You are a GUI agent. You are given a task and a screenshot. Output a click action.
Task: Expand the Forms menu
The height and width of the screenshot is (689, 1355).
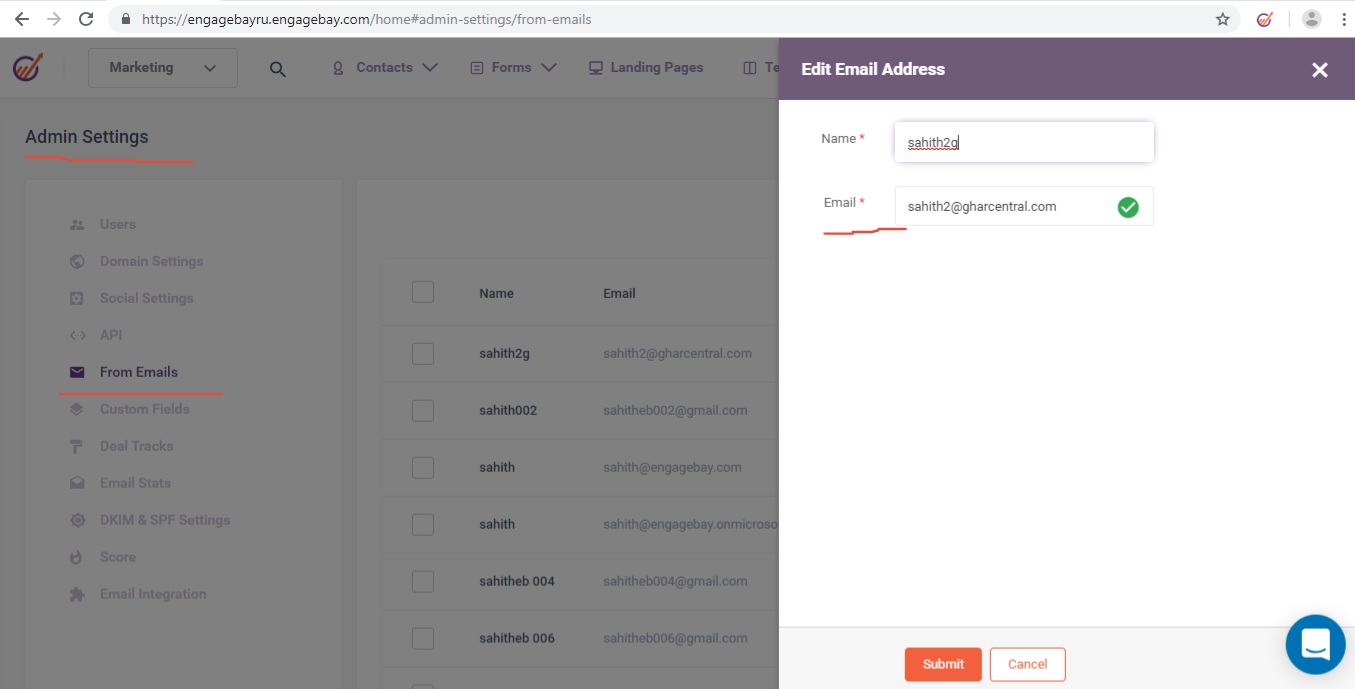point(512,68)
